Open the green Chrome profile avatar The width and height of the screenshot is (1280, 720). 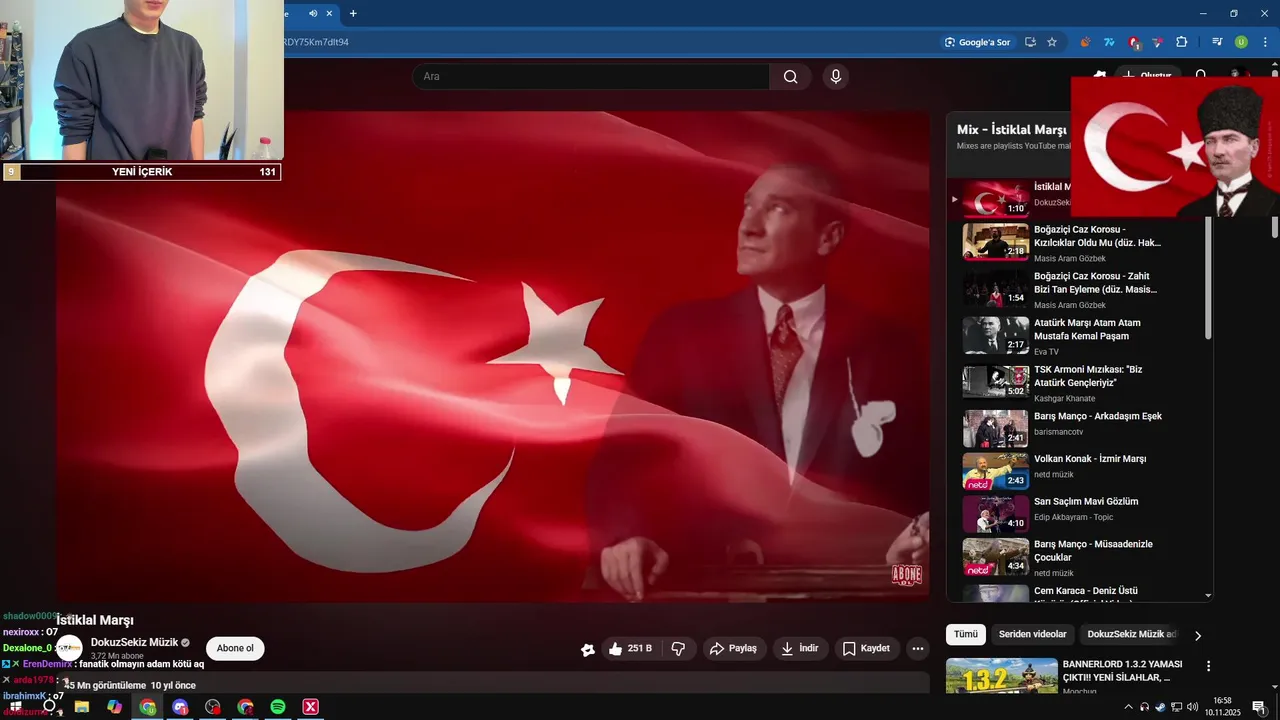[x=1241, y=42]
